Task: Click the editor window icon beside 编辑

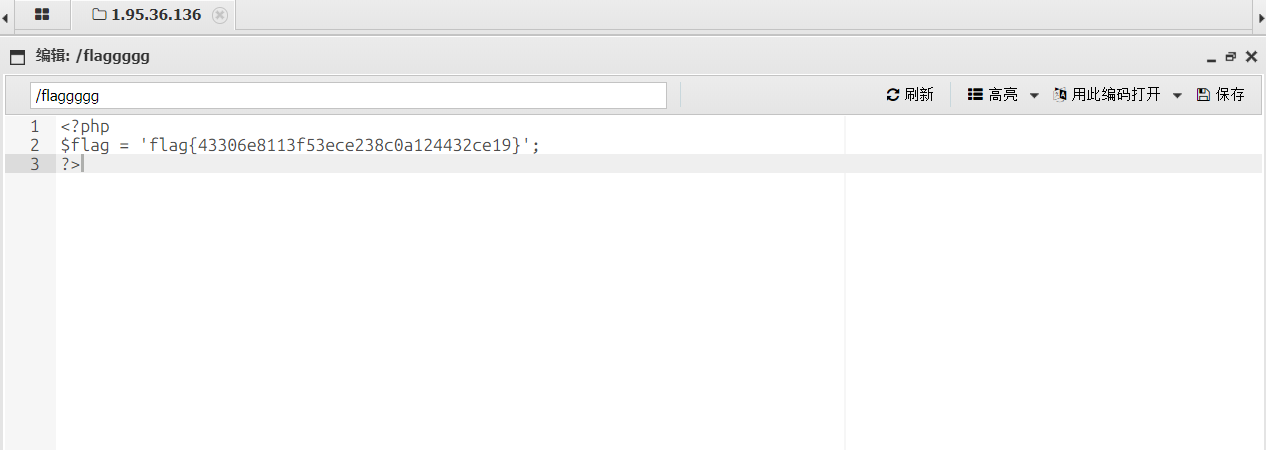Action: 17,57
